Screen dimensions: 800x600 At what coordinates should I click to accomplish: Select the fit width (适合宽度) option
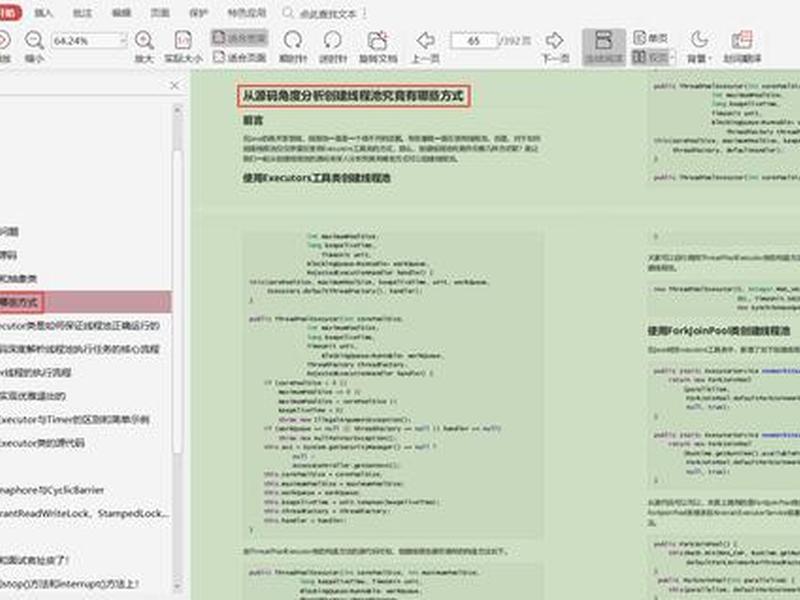click(x=239, y=37)
